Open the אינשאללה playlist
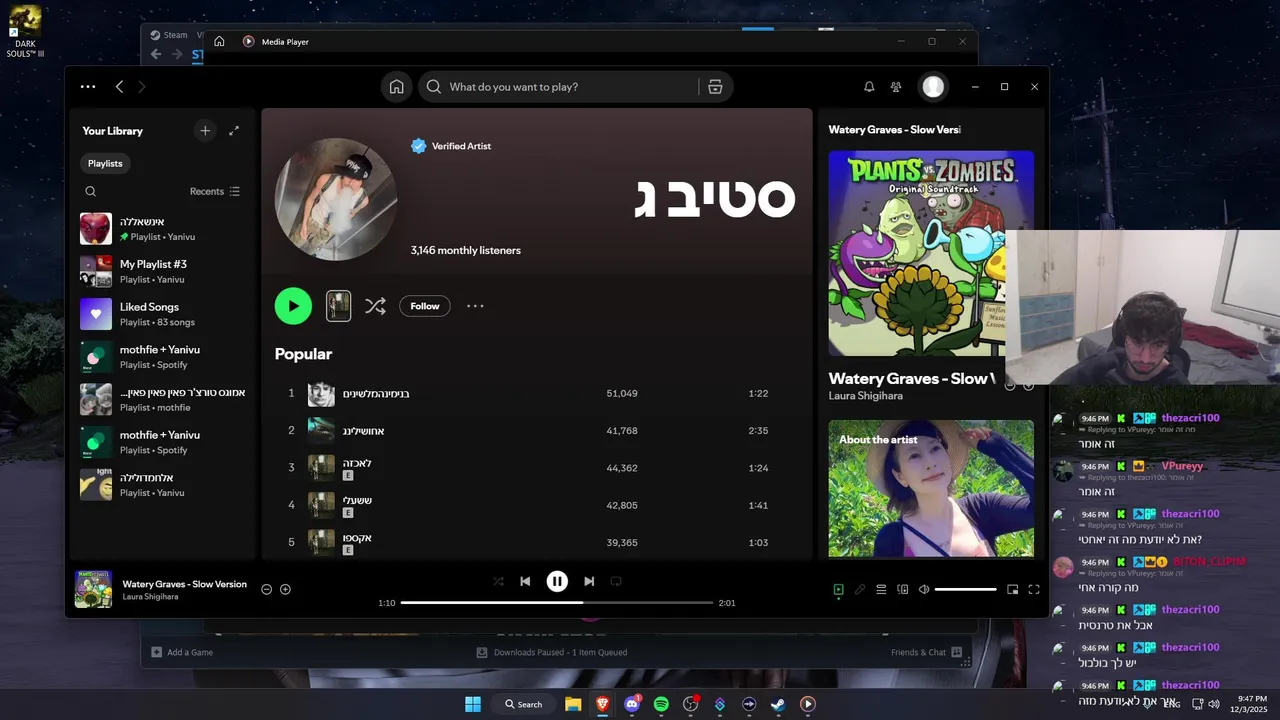Viewport: 1280px width, 720px height. point(163,228)
